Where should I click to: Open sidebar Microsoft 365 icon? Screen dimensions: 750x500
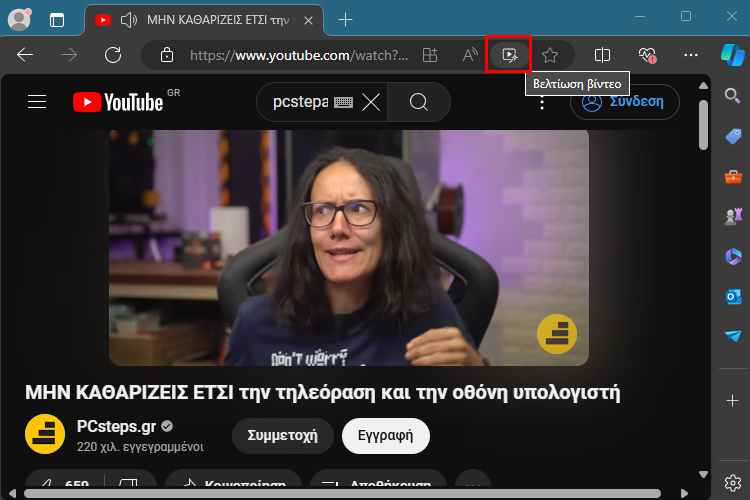coord(733,256)
